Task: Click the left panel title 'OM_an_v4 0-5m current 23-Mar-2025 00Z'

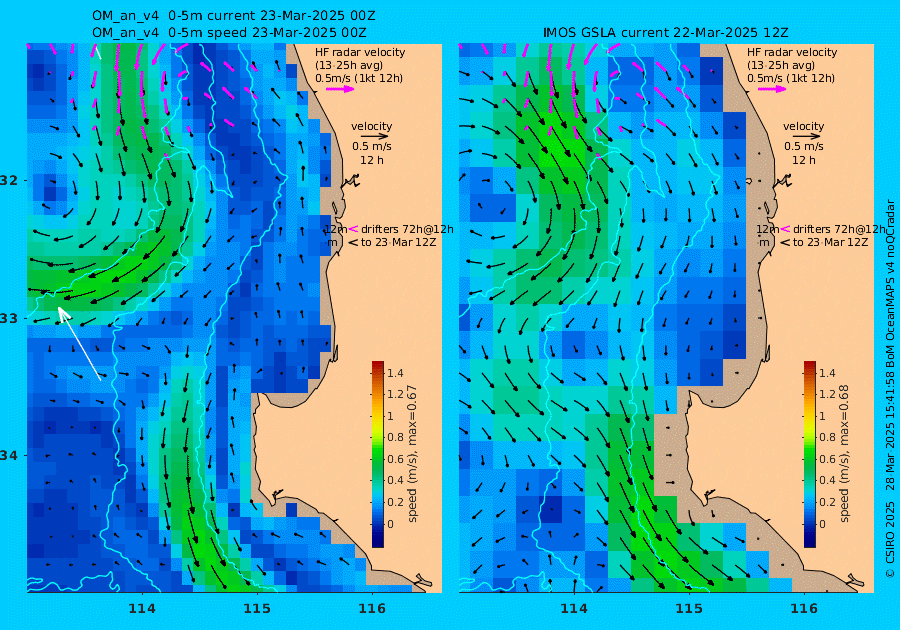Action: coord(234,16)
